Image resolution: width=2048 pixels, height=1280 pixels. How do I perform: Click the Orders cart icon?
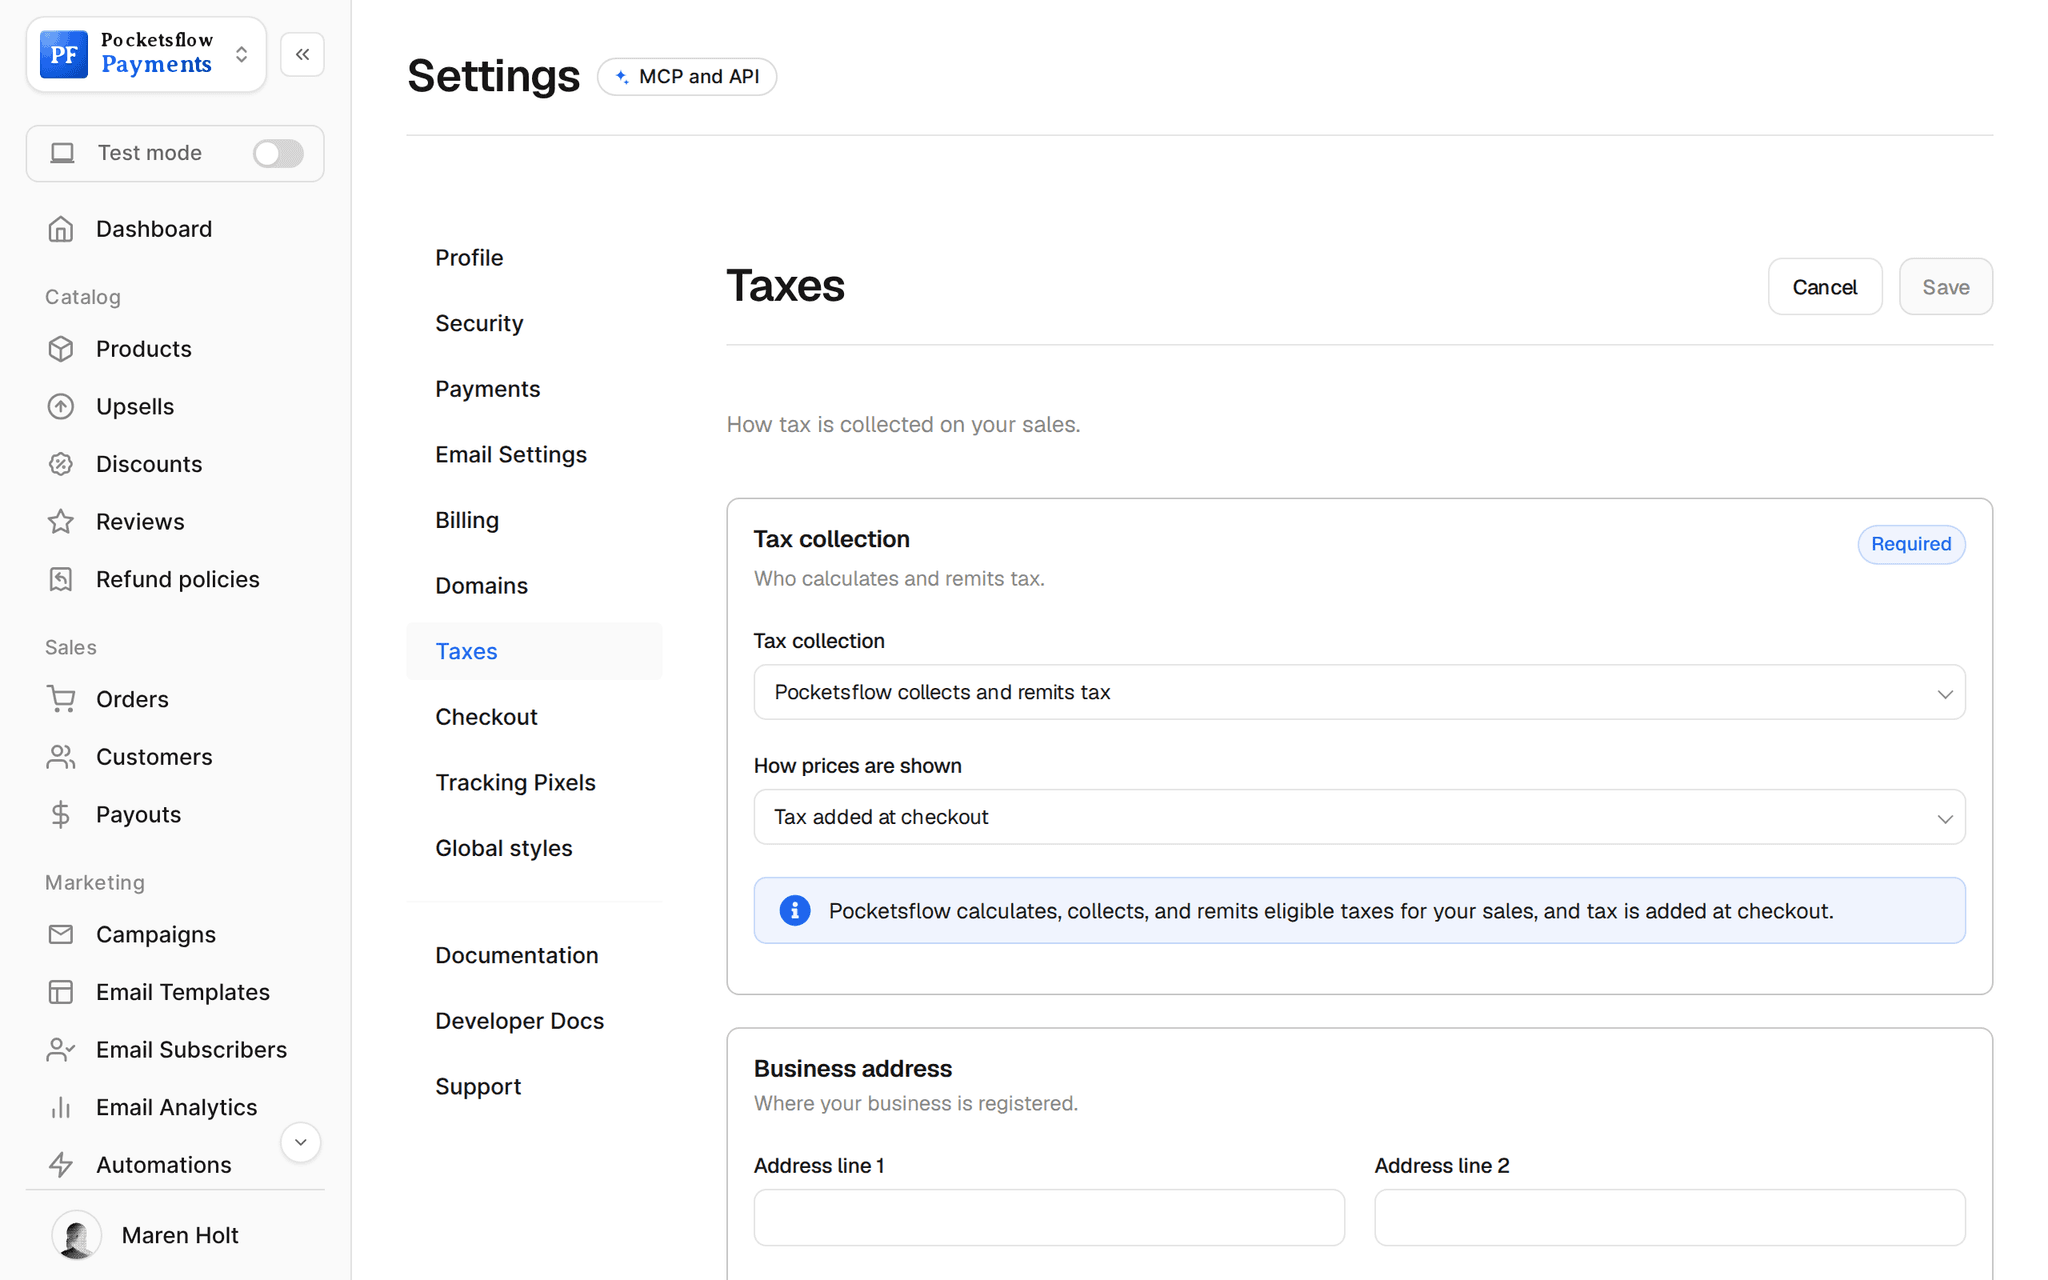tap(61, 699)
